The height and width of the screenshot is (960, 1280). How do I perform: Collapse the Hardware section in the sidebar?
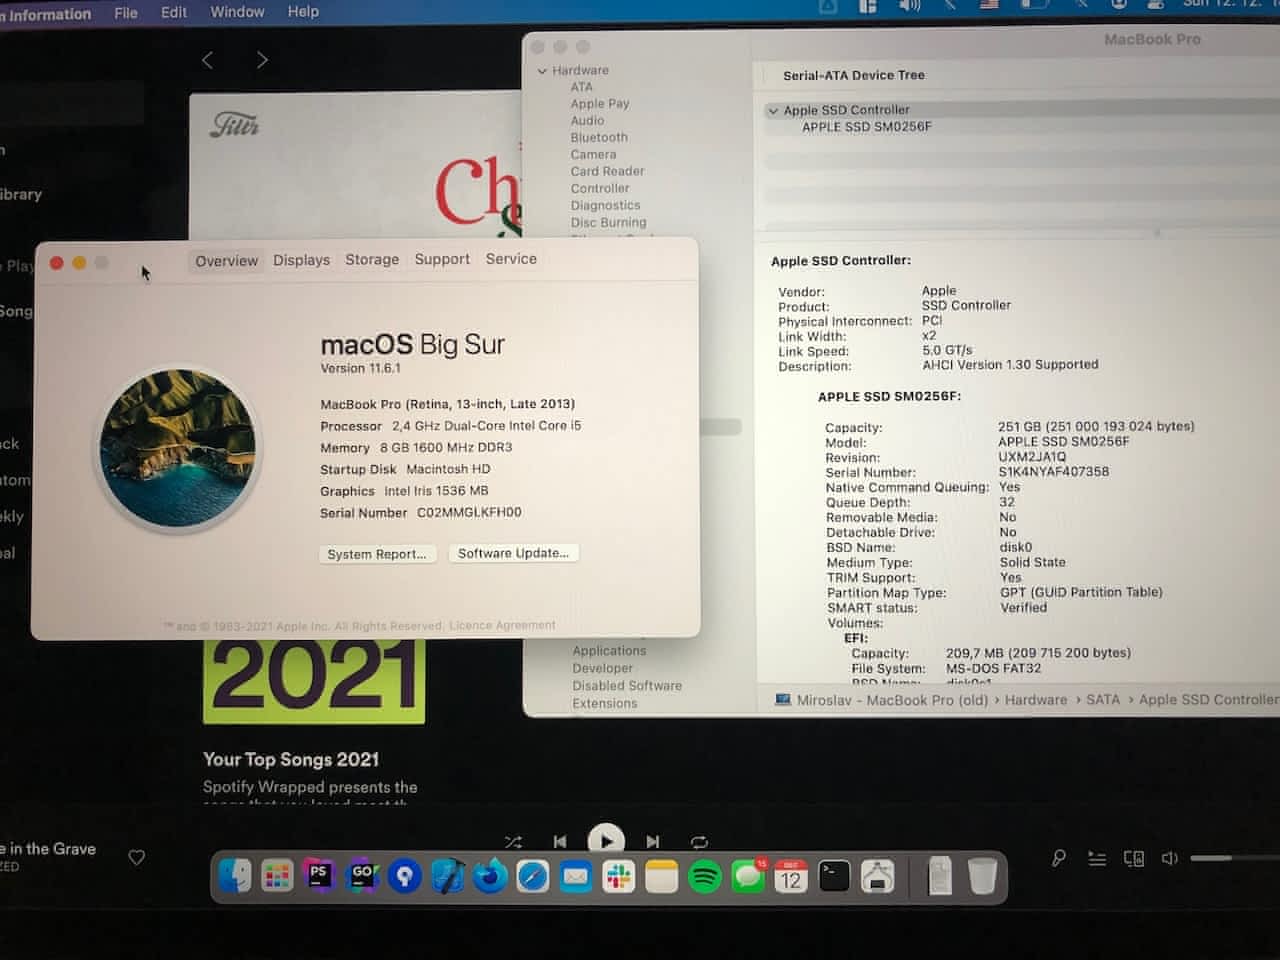pyautogui.click(x=542, y=71)
